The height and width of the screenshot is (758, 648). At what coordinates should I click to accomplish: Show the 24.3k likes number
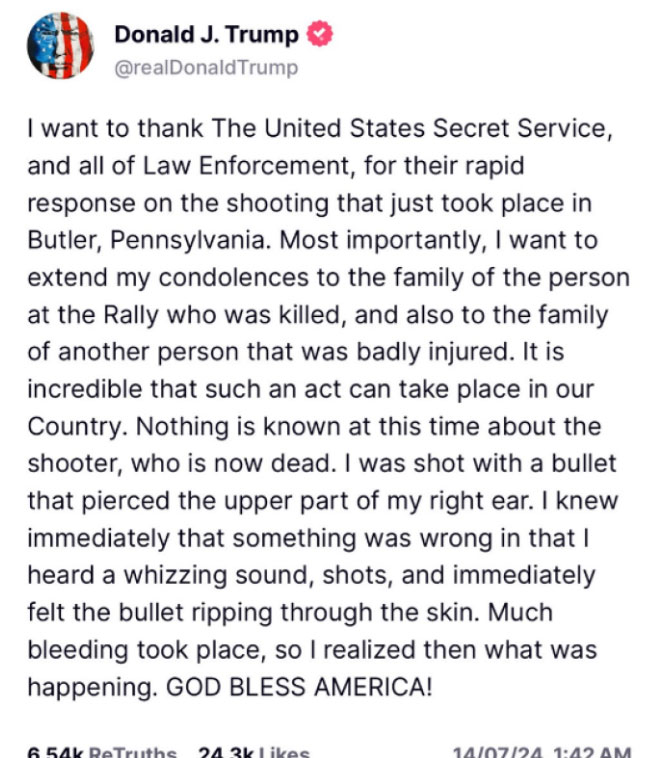[x=226, y=752]
